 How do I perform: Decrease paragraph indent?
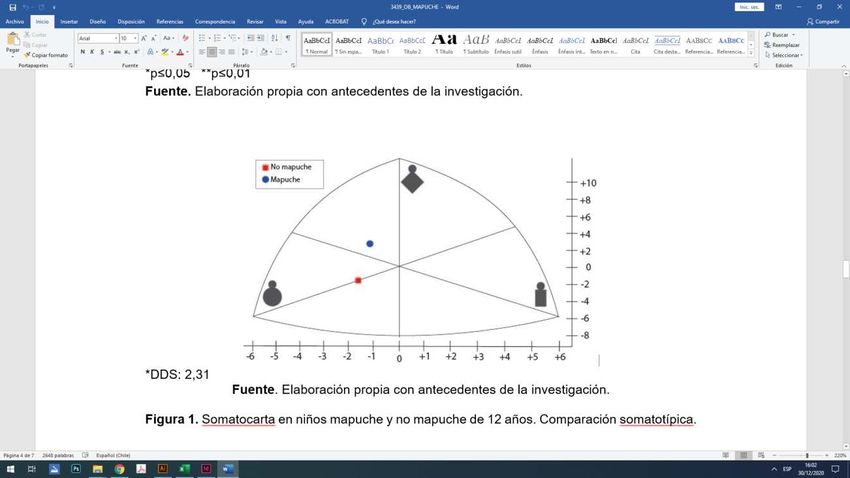250,38
